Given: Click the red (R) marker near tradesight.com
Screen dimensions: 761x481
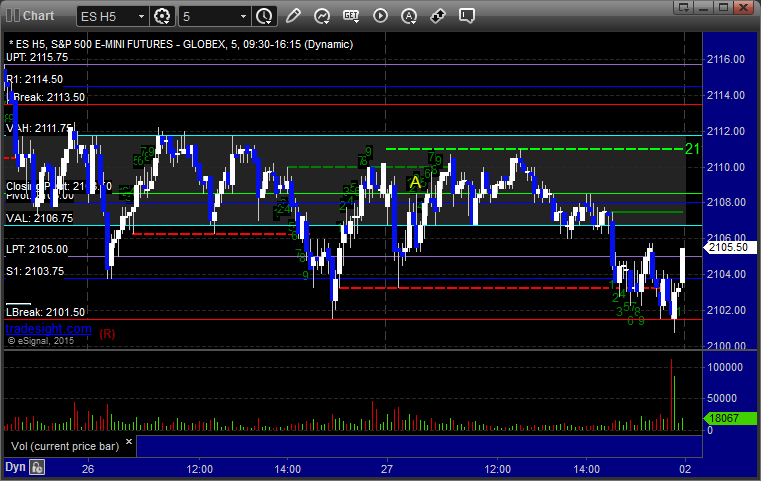Looking at the screenshot, I should [107, 334].
